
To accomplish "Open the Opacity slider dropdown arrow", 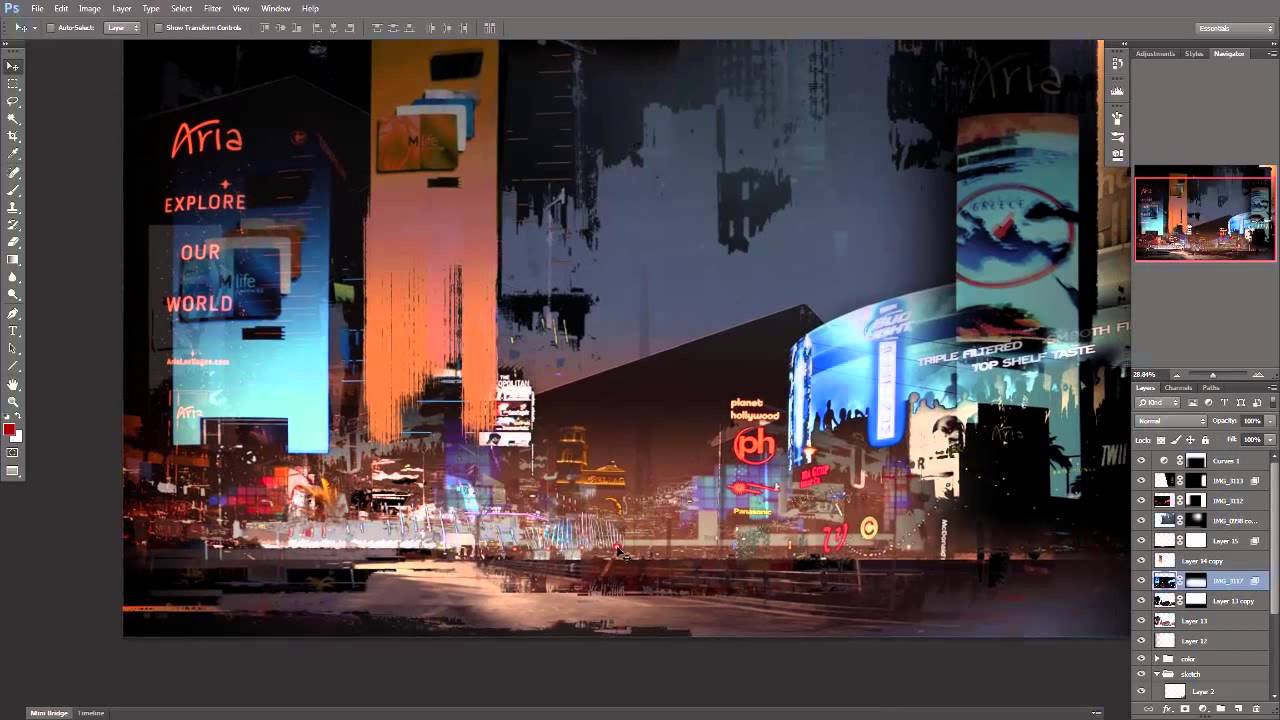I will pyautogui.click(x=1271, y=421).
